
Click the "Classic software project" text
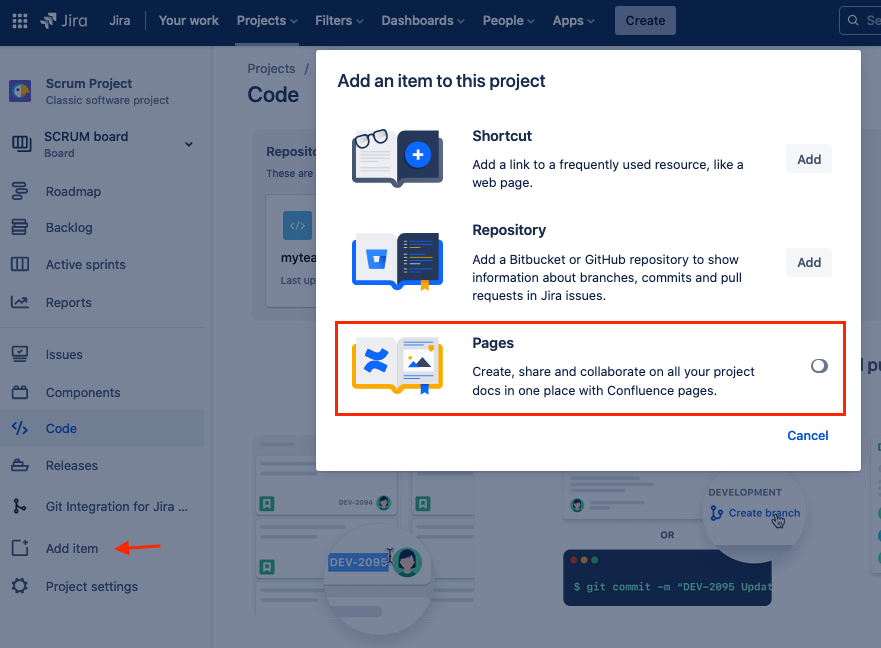click(x=107, y=101)
